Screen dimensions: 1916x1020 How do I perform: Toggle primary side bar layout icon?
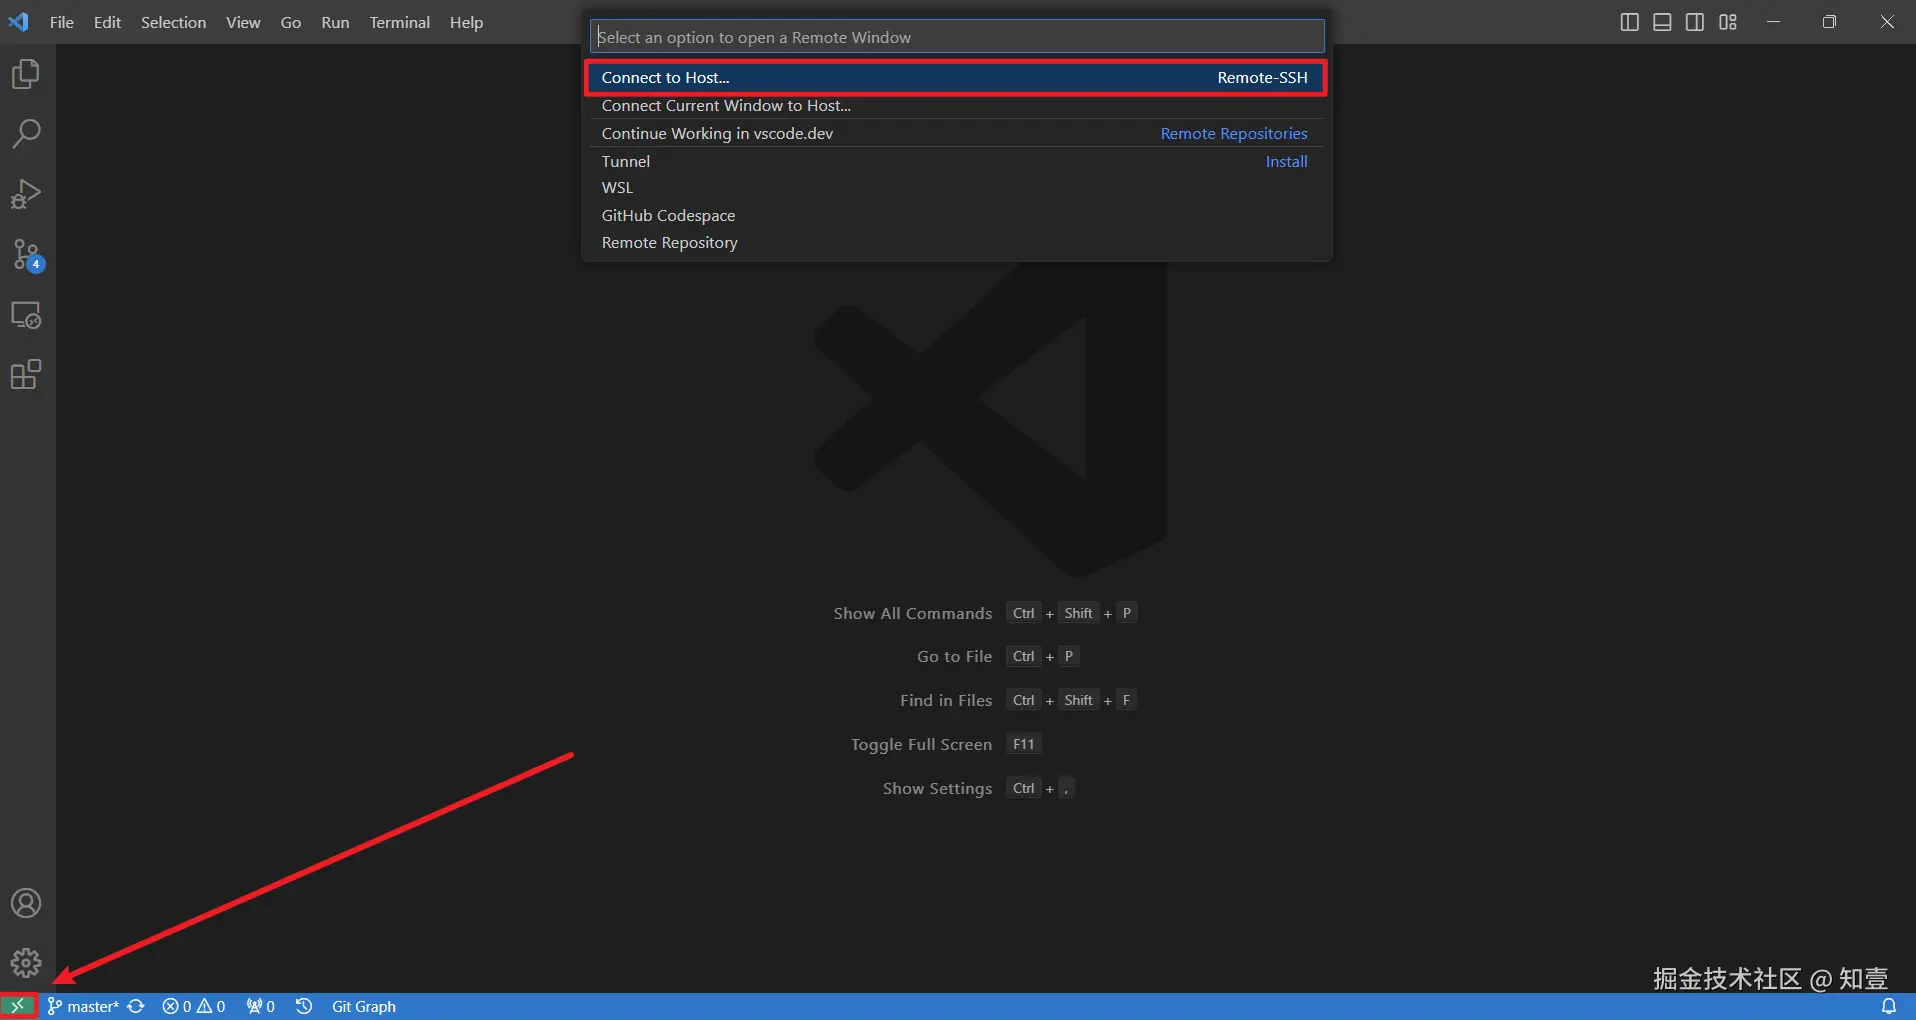pyautogui.click(x=1629, y=22)
